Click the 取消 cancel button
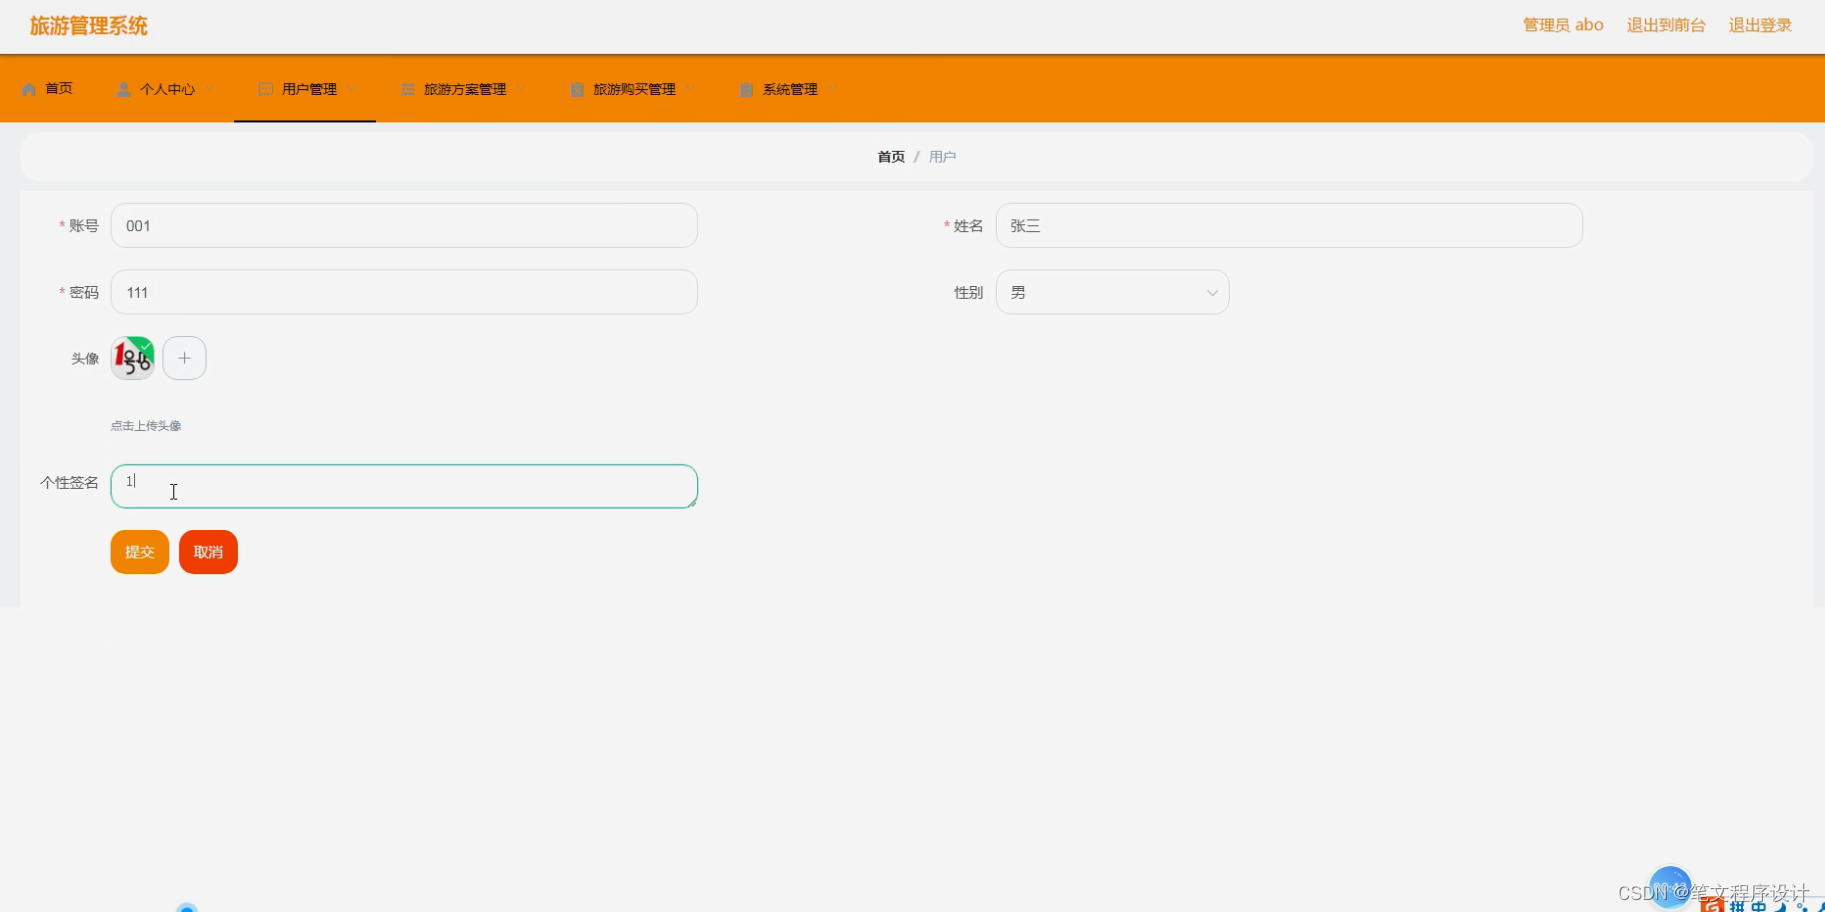 208,551
